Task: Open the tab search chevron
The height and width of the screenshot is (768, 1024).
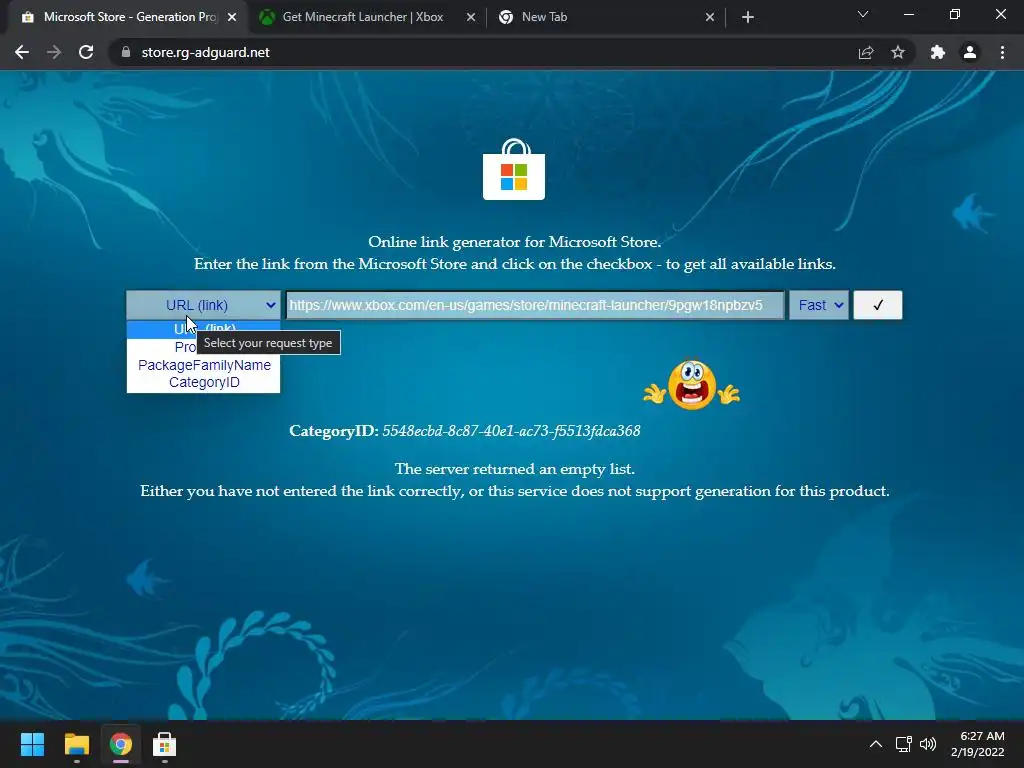Action: point(863,14)
